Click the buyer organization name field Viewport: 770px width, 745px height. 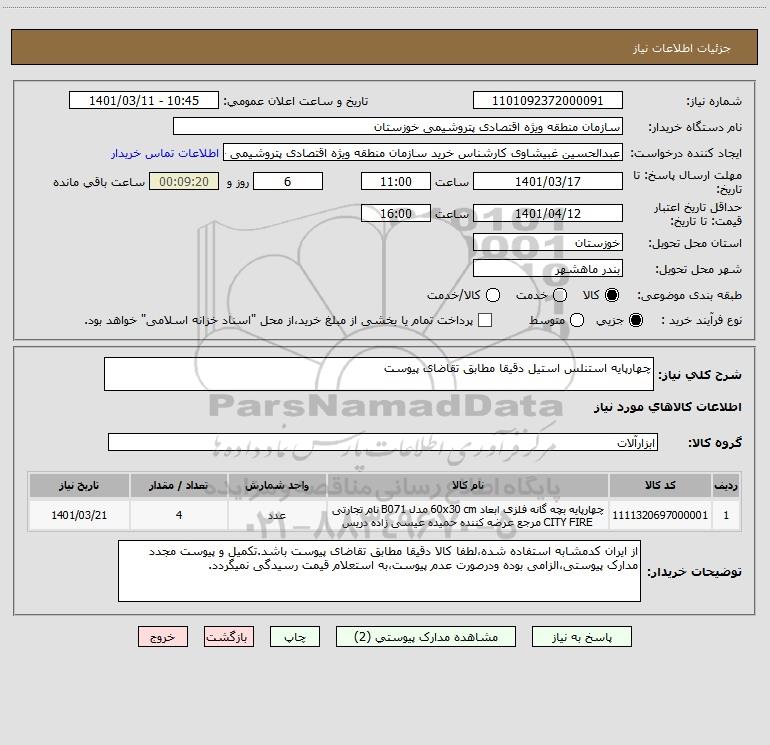pyautogui.click(x=398, y=127)
